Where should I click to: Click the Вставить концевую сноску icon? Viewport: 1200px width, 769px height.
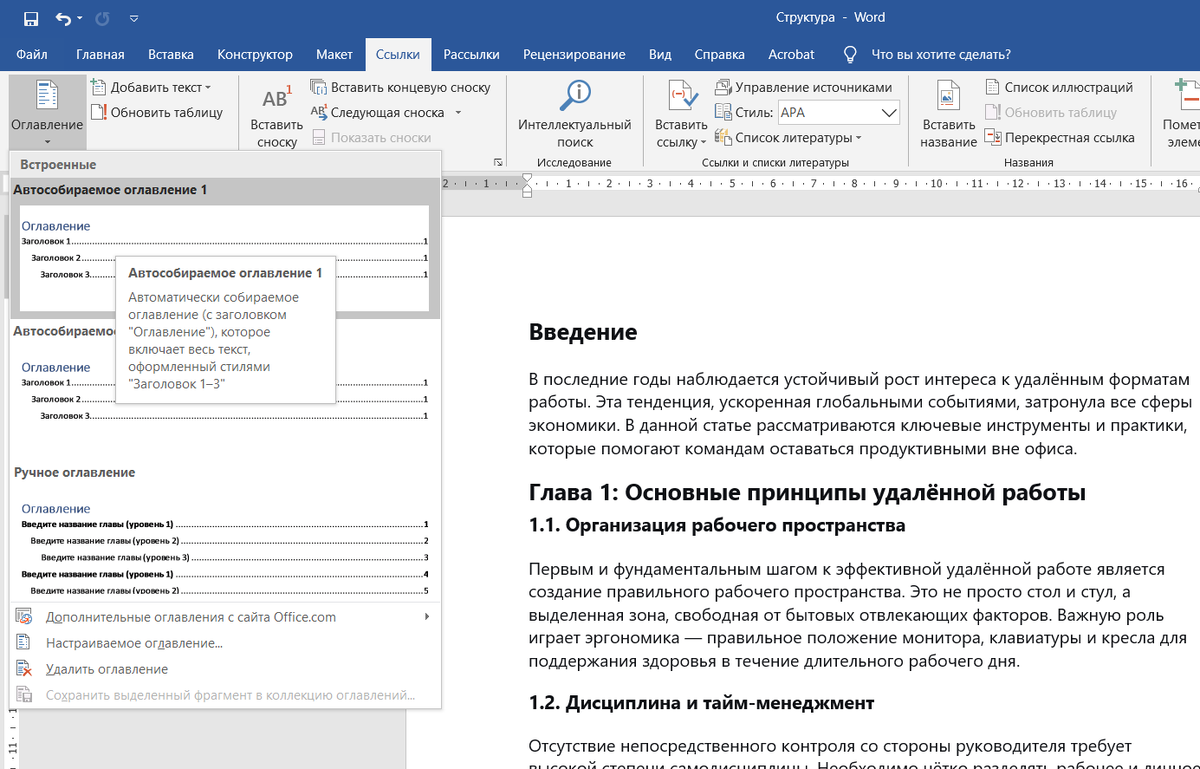click(x=319, y=88)
